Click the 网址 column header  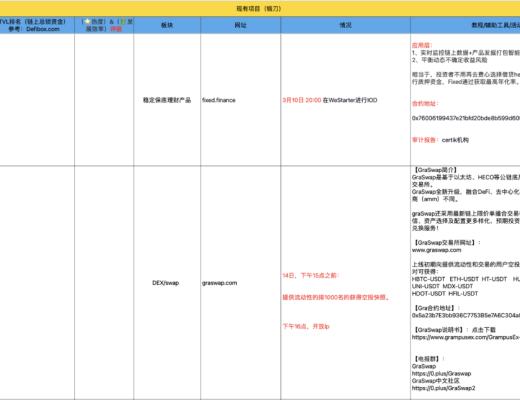(x=240, y=25)
